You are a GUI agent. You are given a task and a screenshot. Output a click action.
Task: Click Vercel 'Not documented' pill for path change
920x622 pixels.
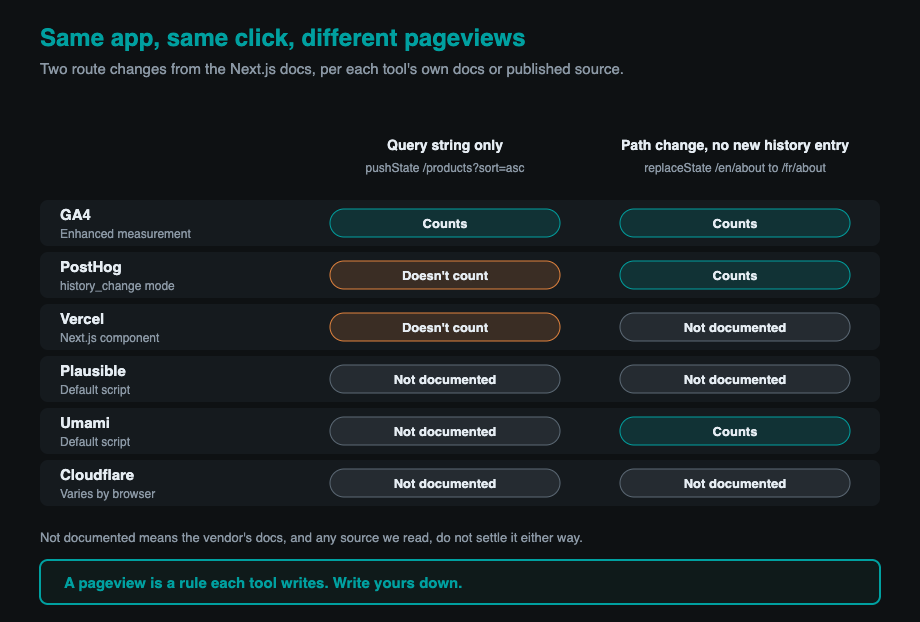coord(735,327)
